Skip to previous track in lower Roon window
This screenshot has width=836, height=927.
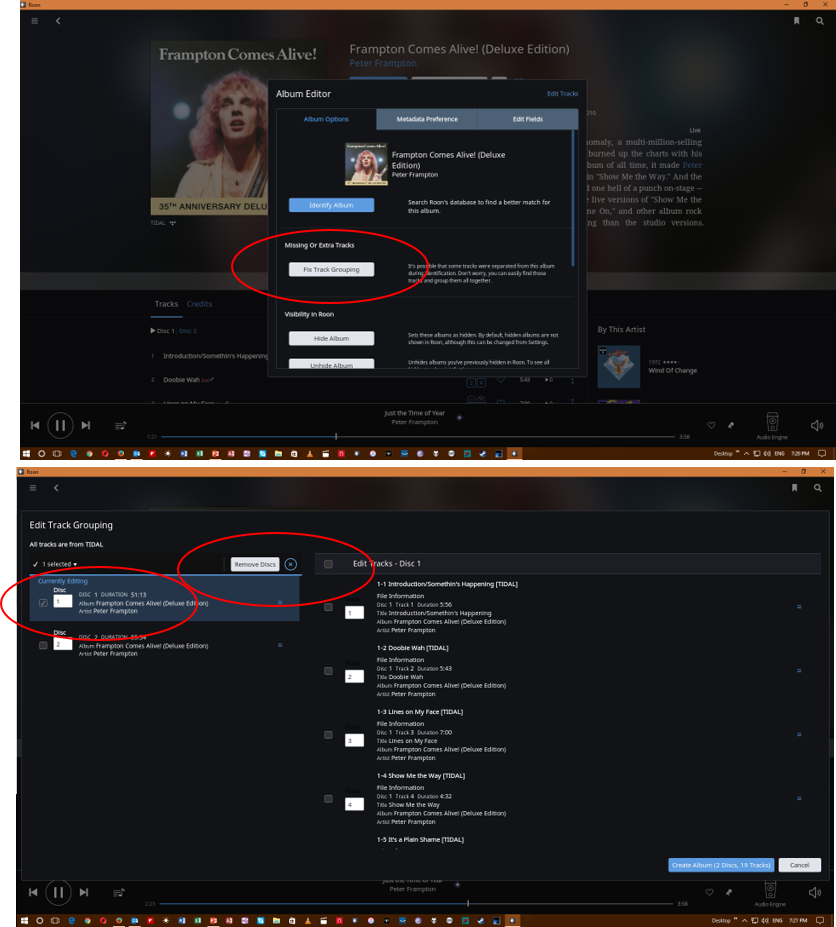(33, 892)
